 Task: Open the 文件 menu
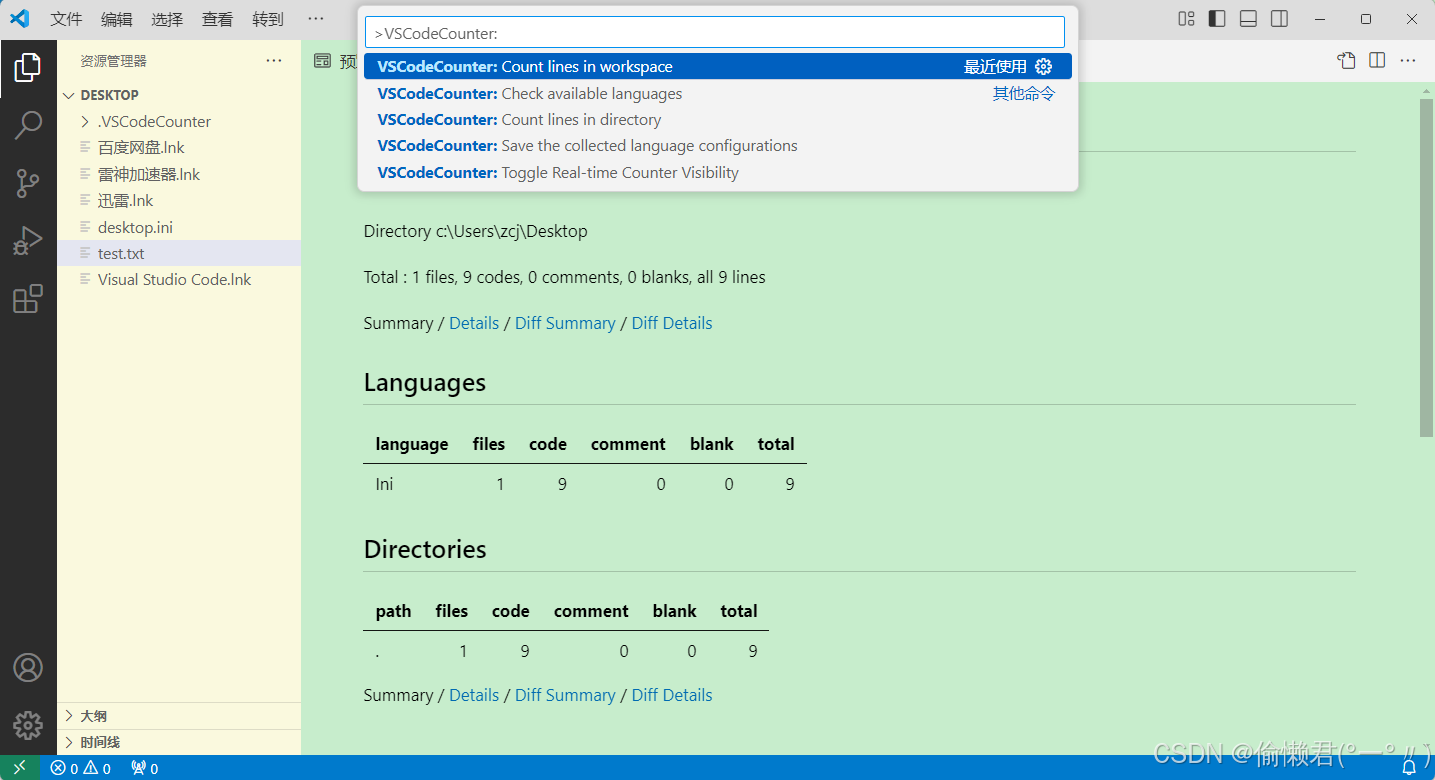click(67, 19)
